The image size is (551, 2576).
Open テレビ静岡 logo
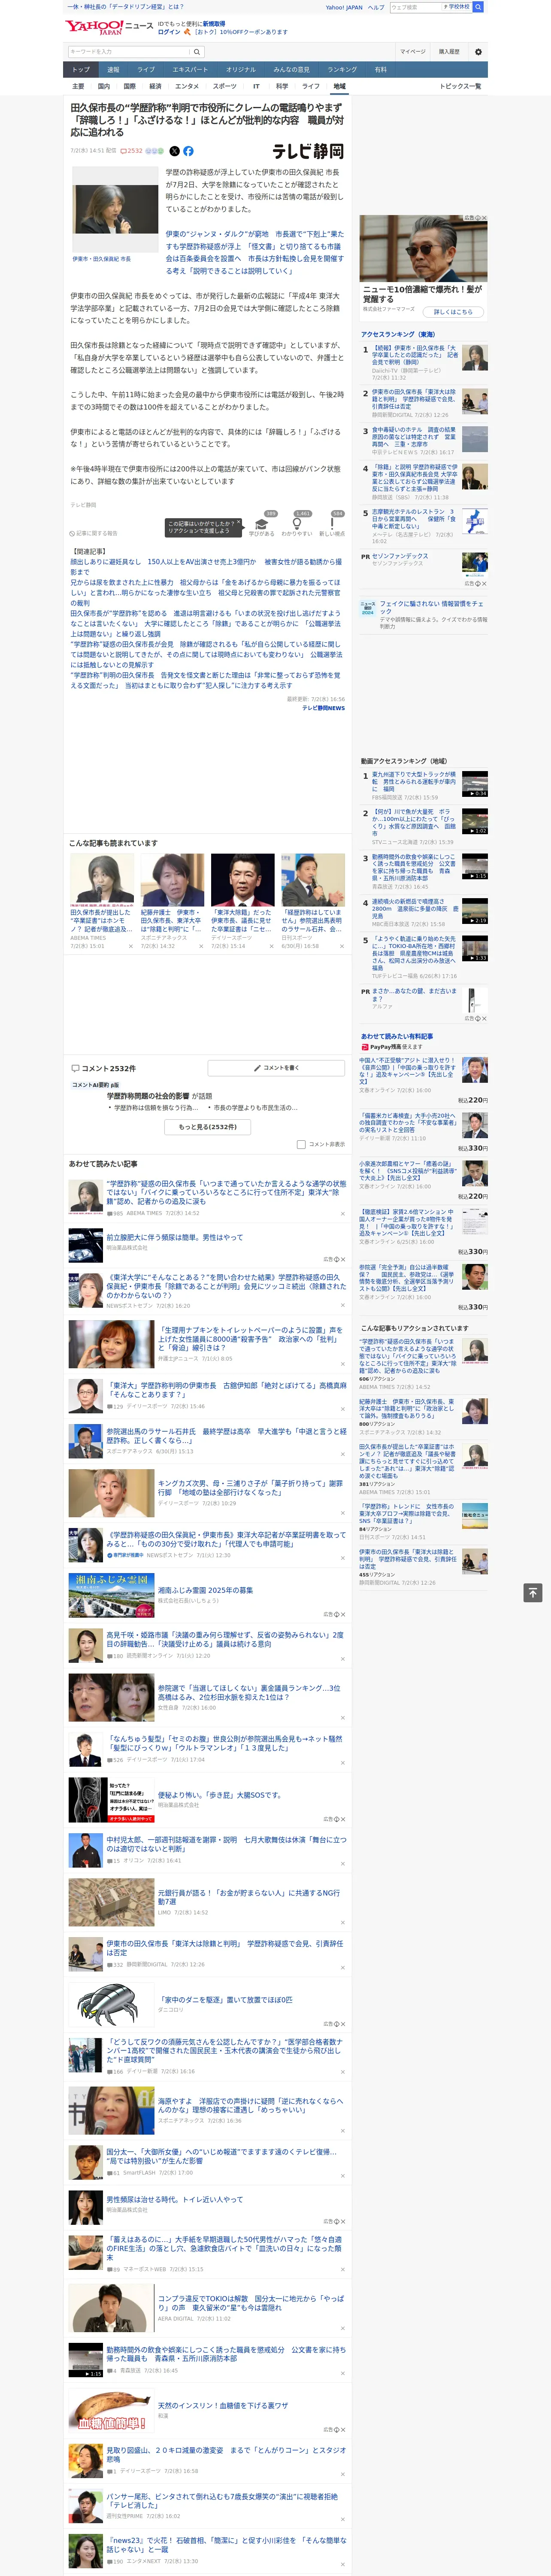click(308, 151)
